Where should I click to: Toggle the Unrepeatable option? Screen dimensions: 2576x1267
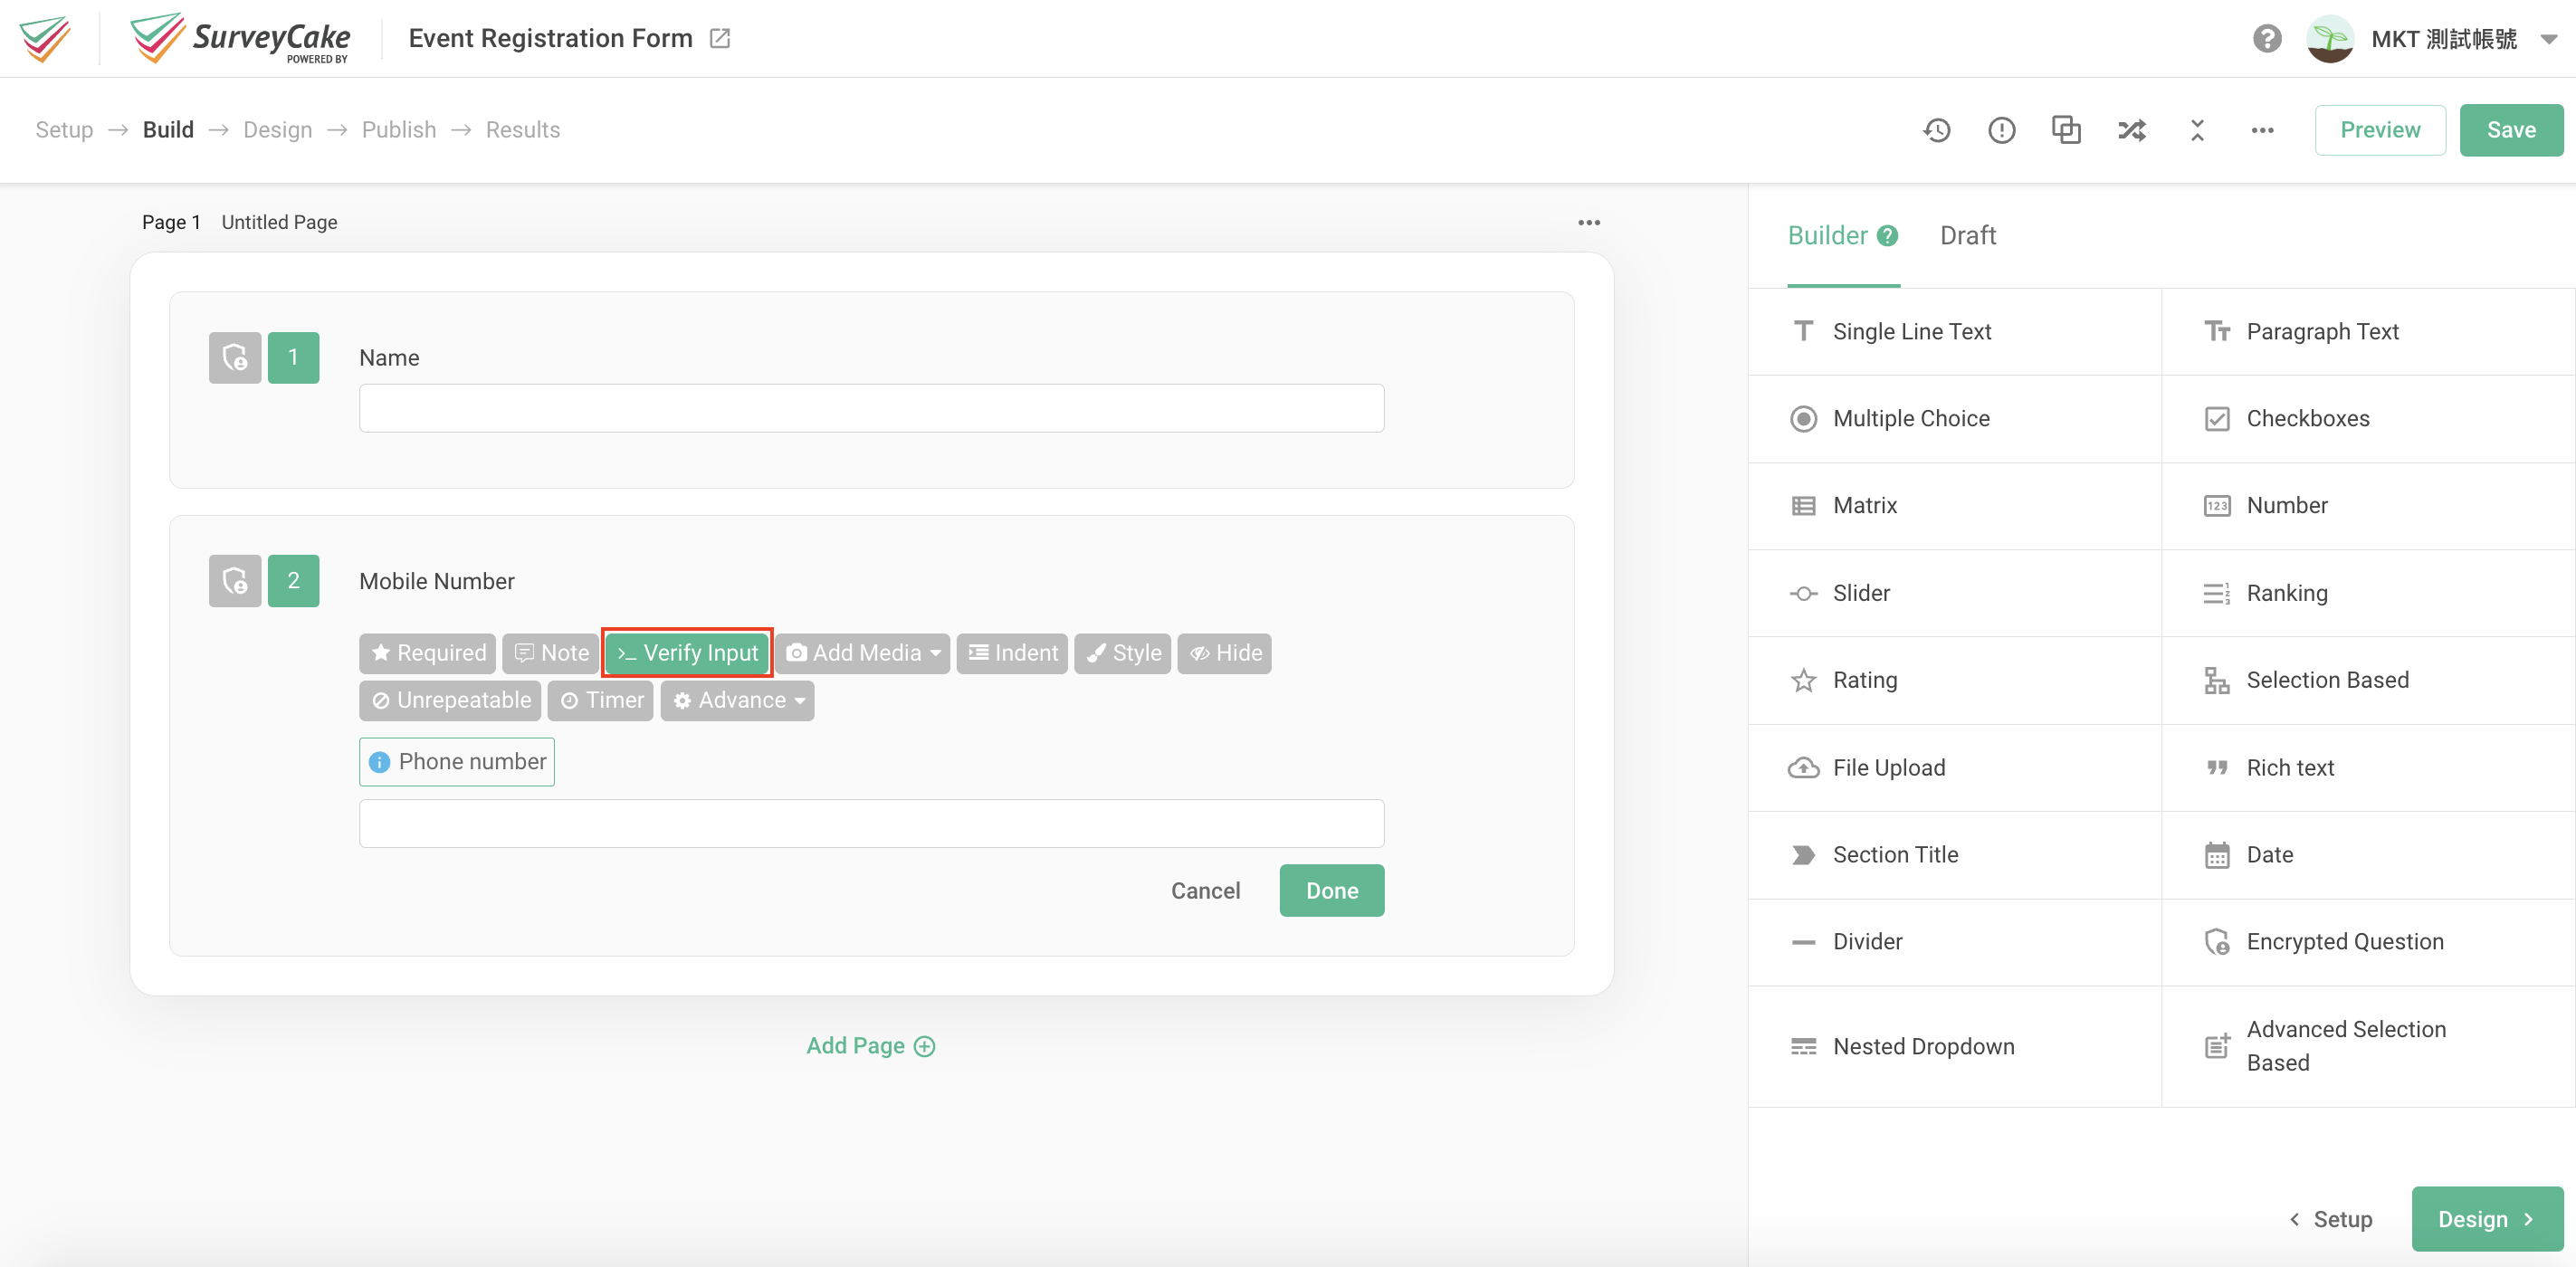450,700
